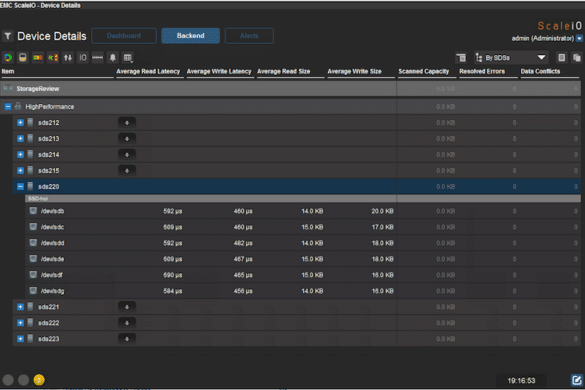Open the admin user menu arrow
This screenshot has width=585, height=390.
coord(579,38)
